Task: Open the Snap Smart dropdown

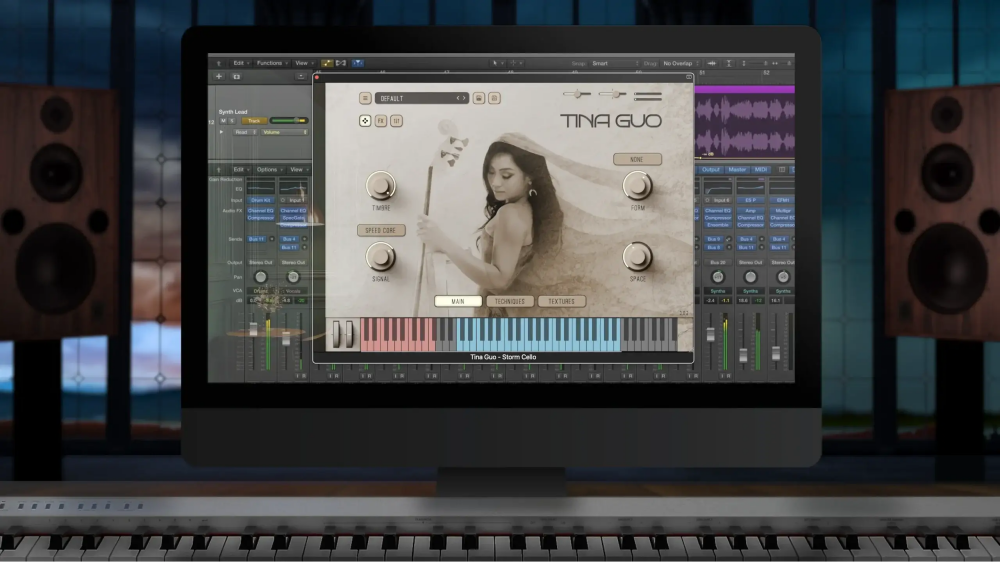Action: [x=615, y=63]
